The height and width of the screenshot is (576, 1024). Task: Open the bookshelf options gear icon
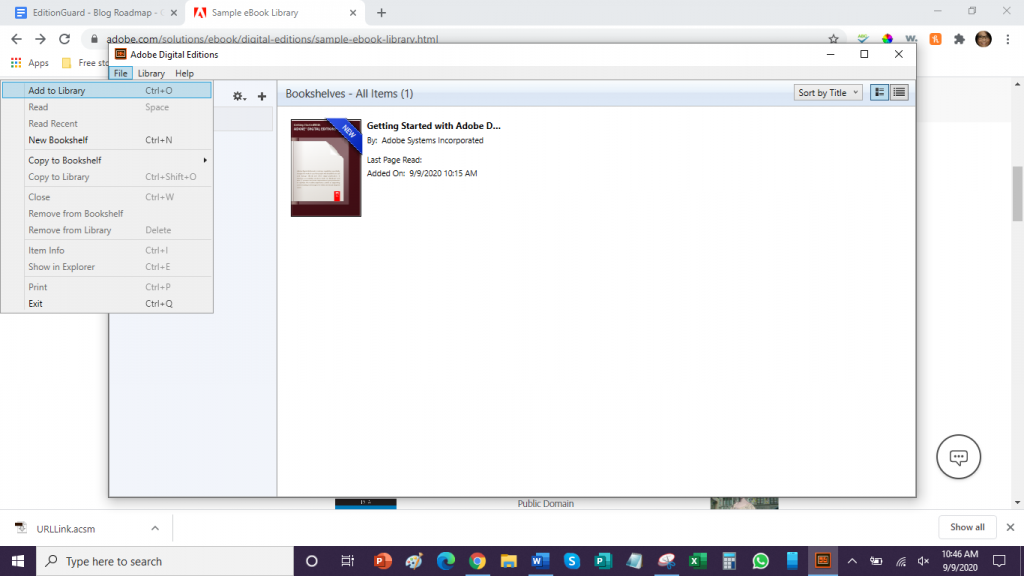click(239, 96)
